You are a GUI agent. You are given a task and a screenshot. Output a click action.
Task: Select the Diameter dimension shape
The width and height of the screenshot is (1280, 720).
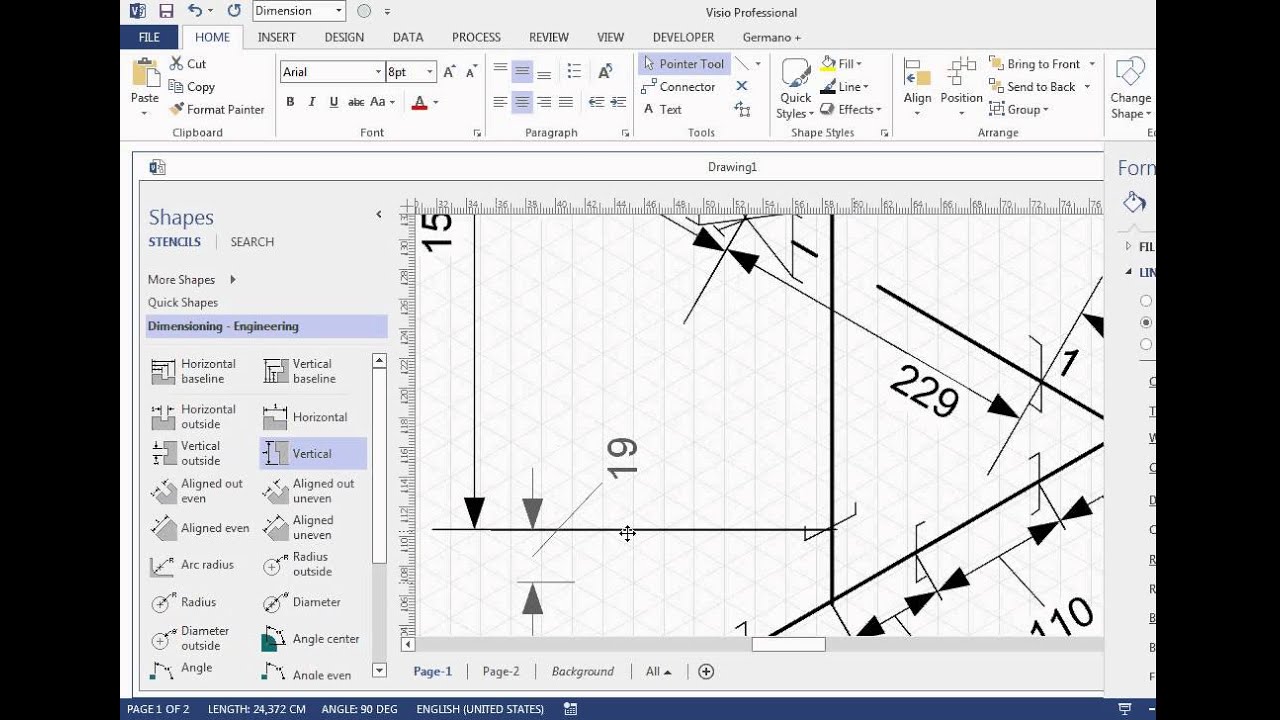click(304, 602)
